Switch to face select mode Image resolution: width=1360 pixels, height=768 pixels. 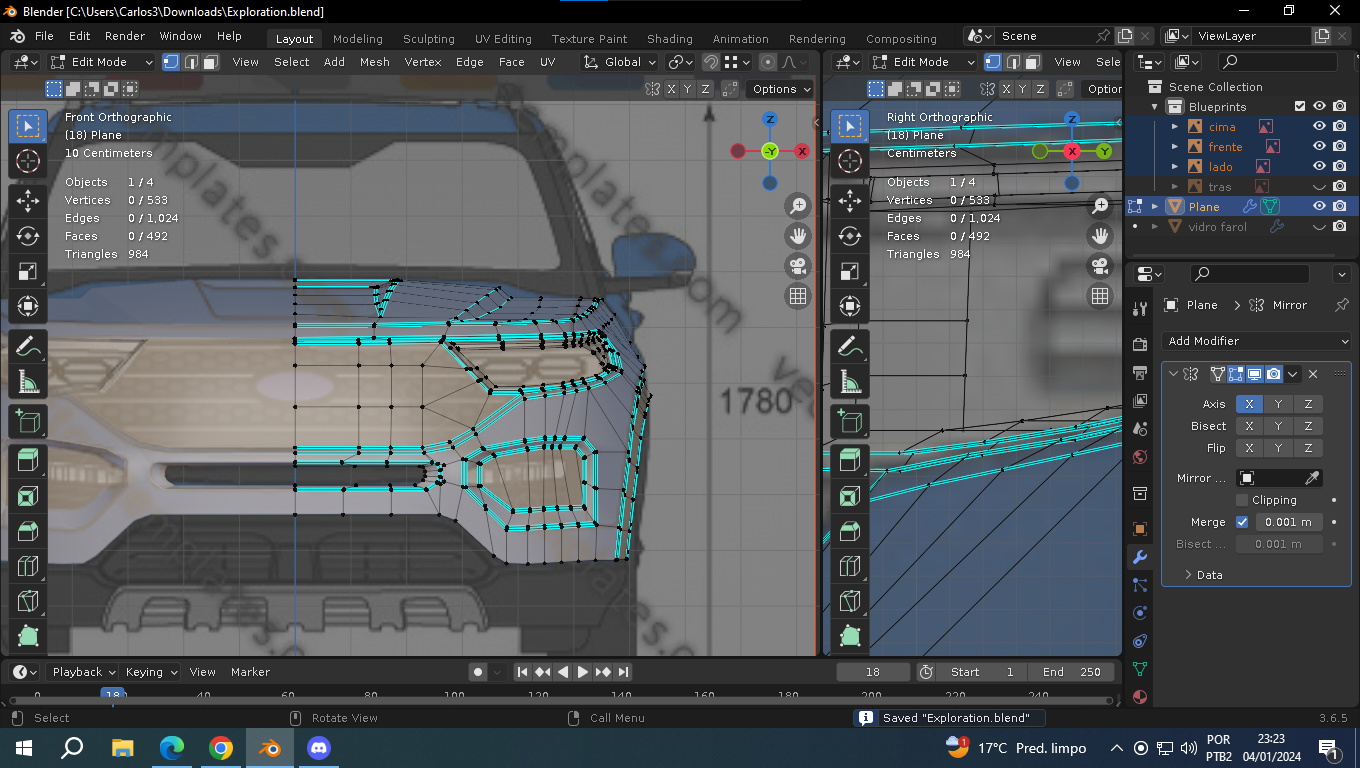pyautogui.click(x=211, y=62)
